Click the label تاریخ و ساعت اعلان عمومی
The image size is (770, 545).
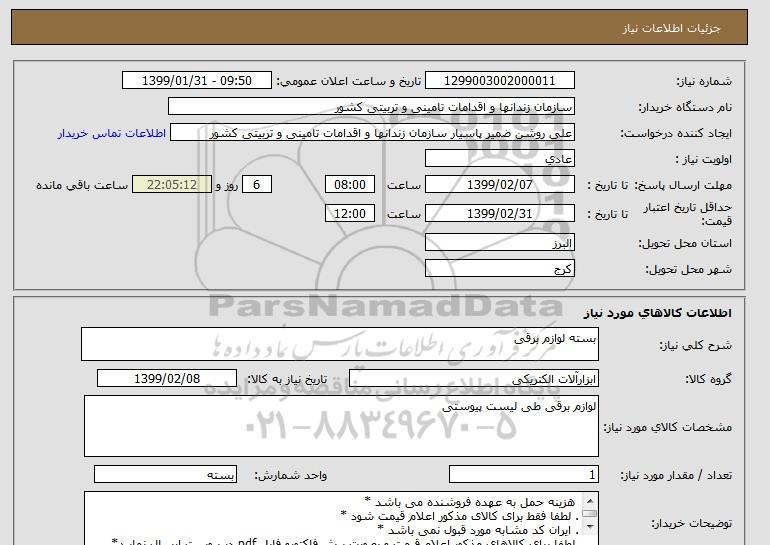349,81
